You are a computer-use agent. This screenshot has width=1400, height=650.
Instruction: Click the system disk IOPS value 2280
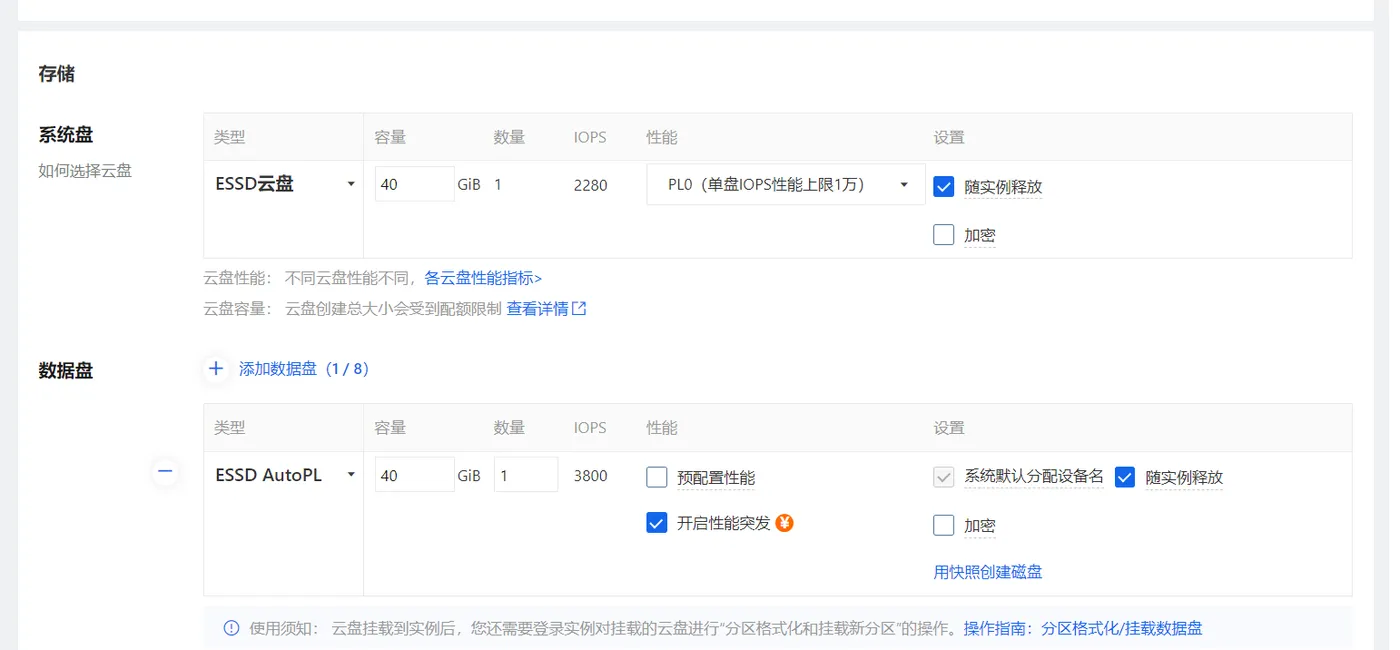pos(590,185)
